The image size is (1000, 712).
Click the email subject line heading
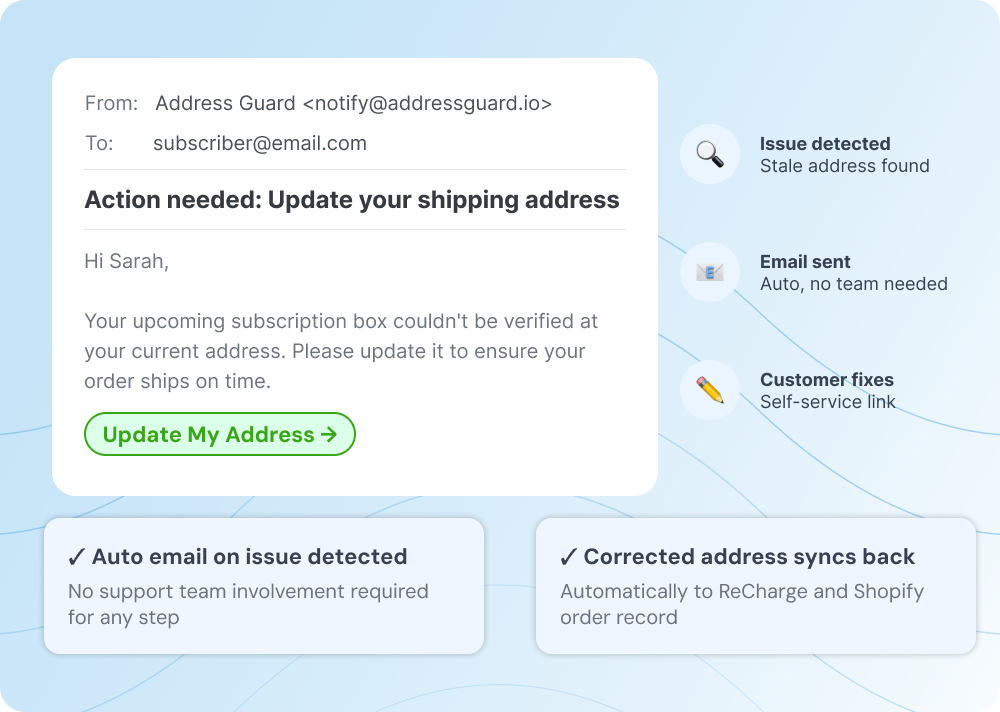click(352, 200)
